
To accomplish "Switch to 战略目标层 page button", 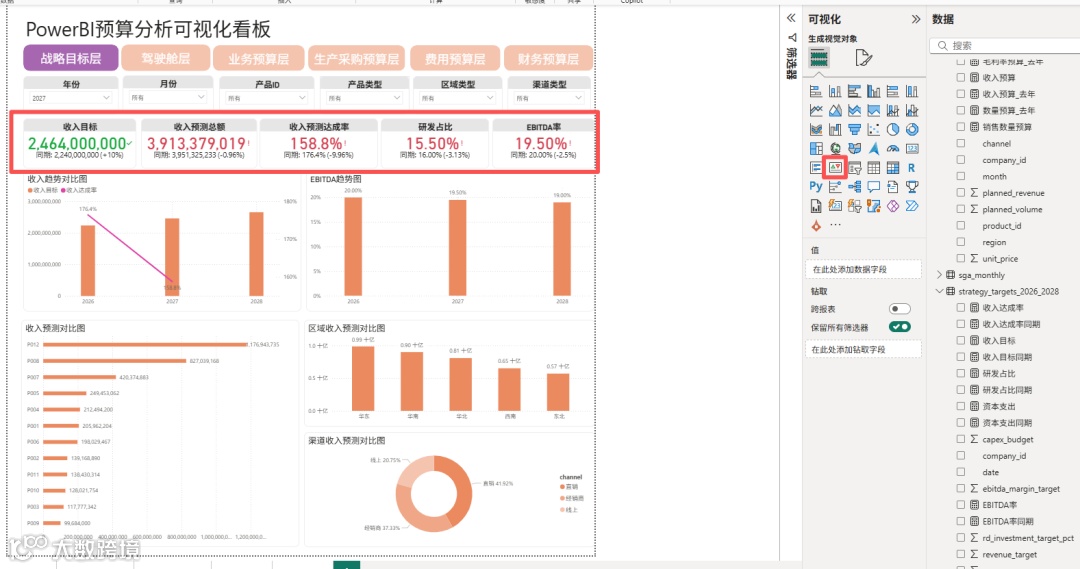I will tap(71, 59).
